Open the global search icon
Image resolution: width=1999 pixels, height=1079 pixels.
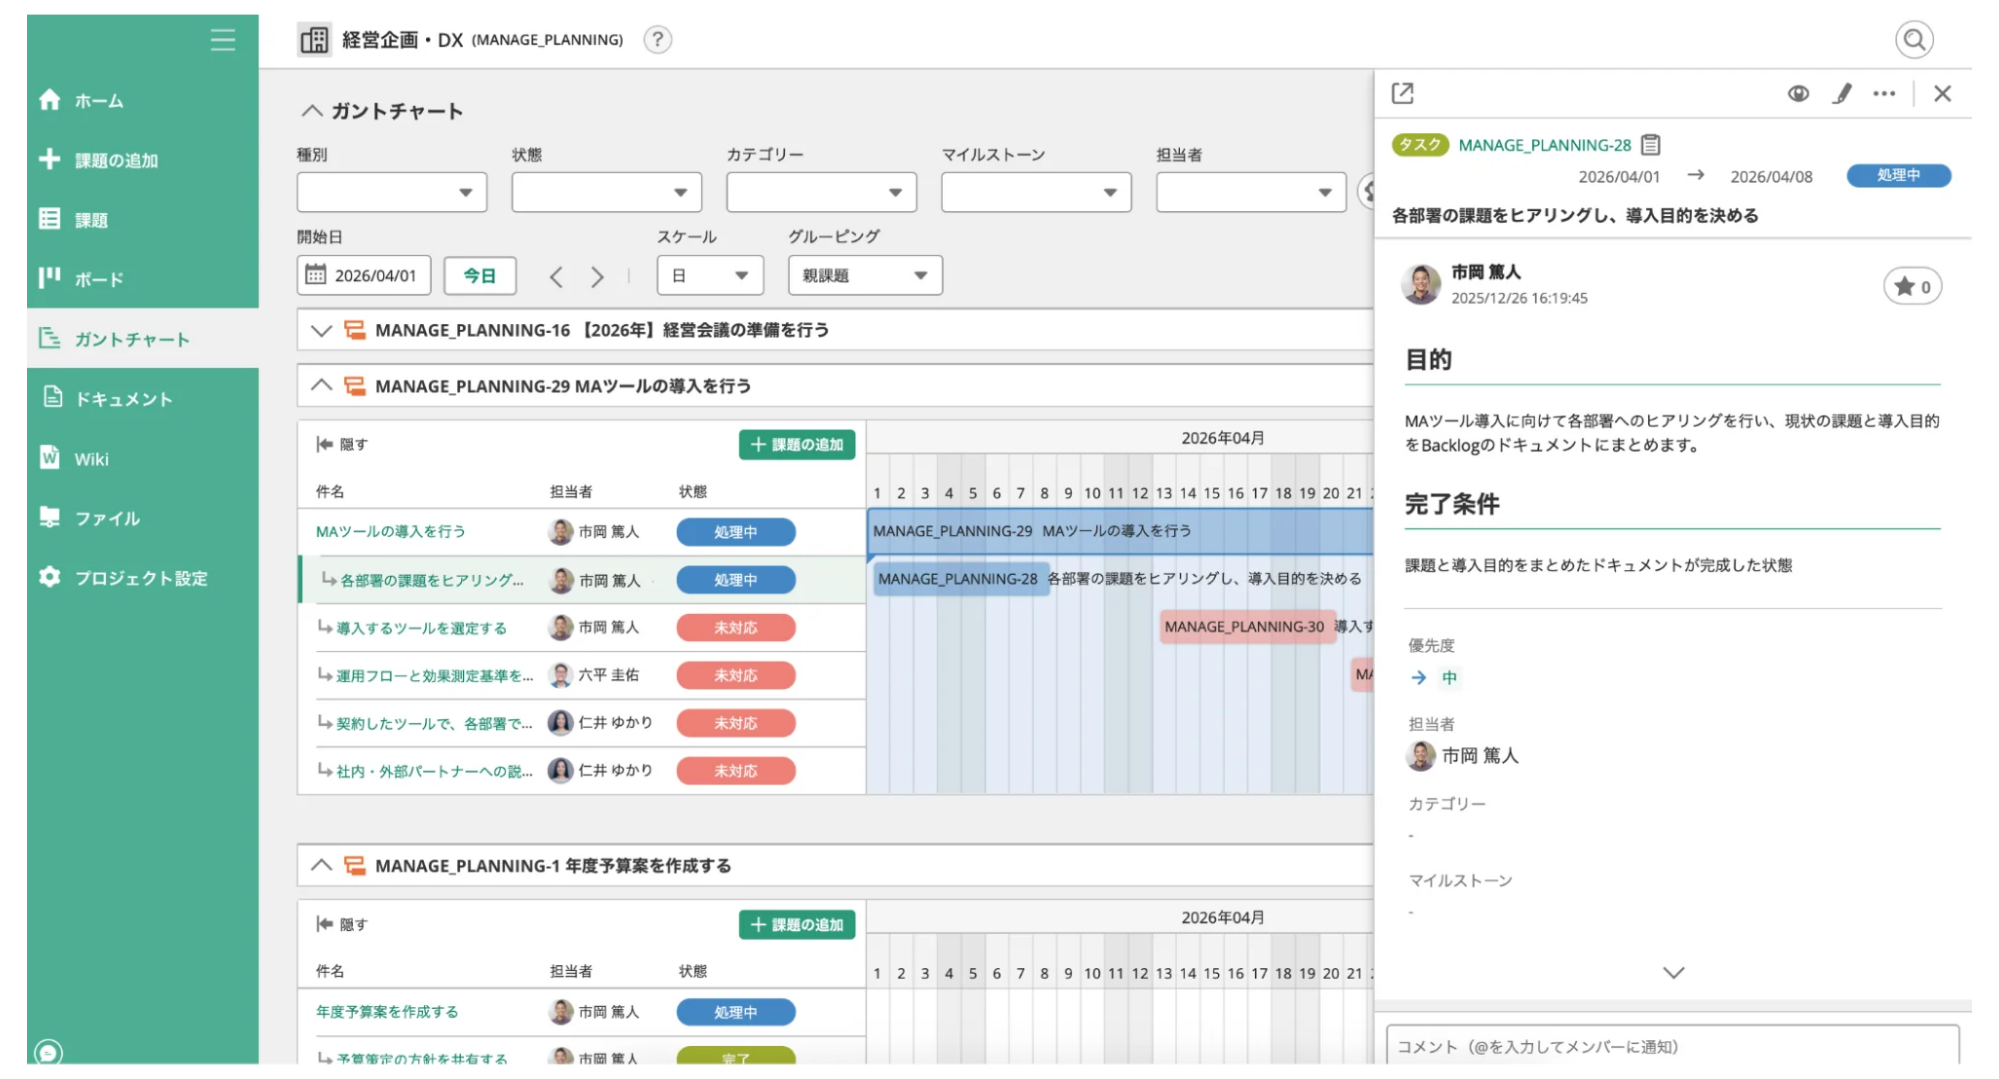[1913, 40]
